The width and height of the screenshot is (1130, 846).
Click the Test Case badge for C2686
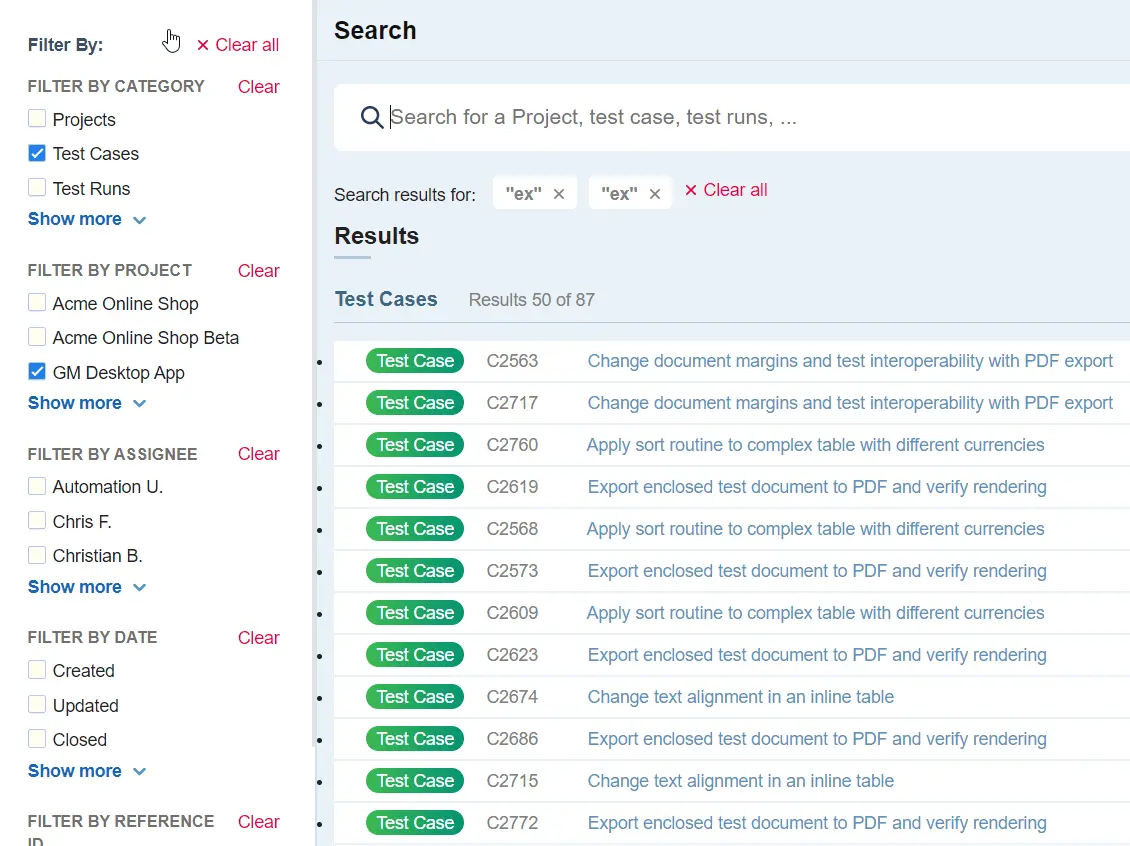point(415,739)
